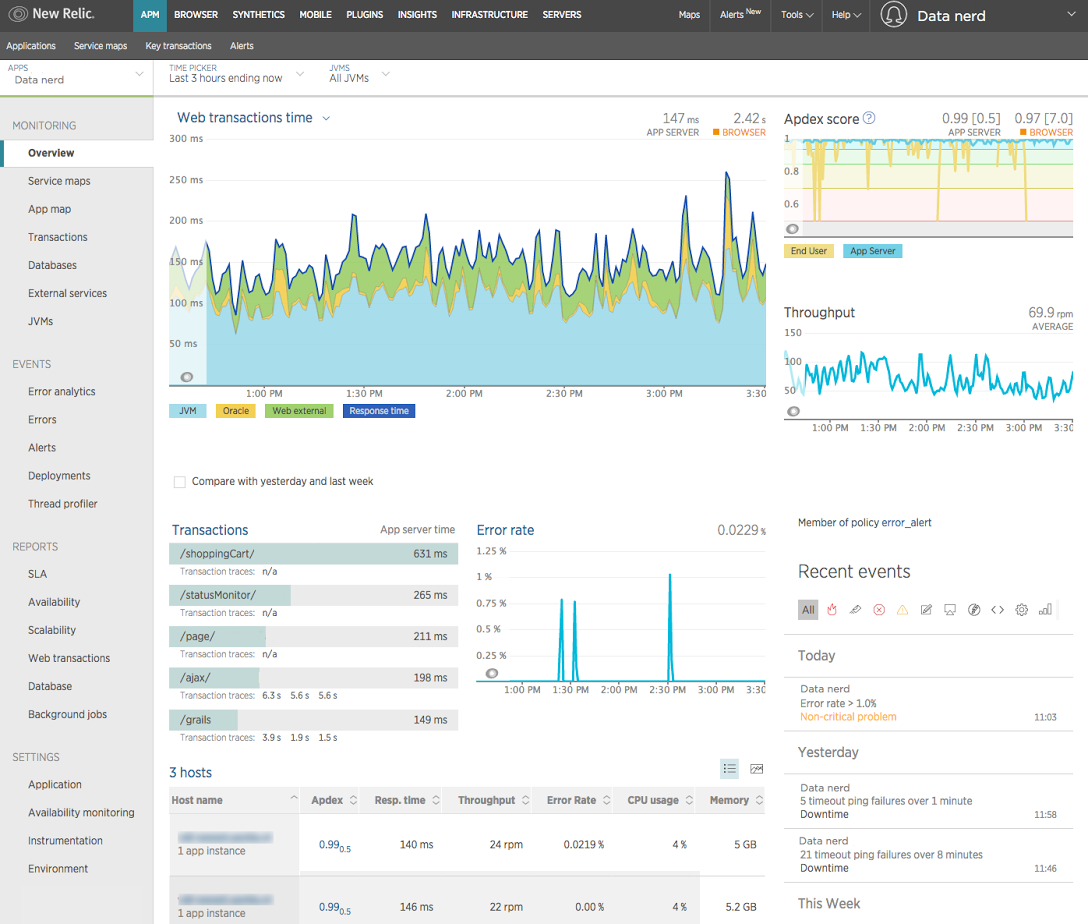Switch hosts view to chart icon

pyautogui.click(x=756, y=769)
